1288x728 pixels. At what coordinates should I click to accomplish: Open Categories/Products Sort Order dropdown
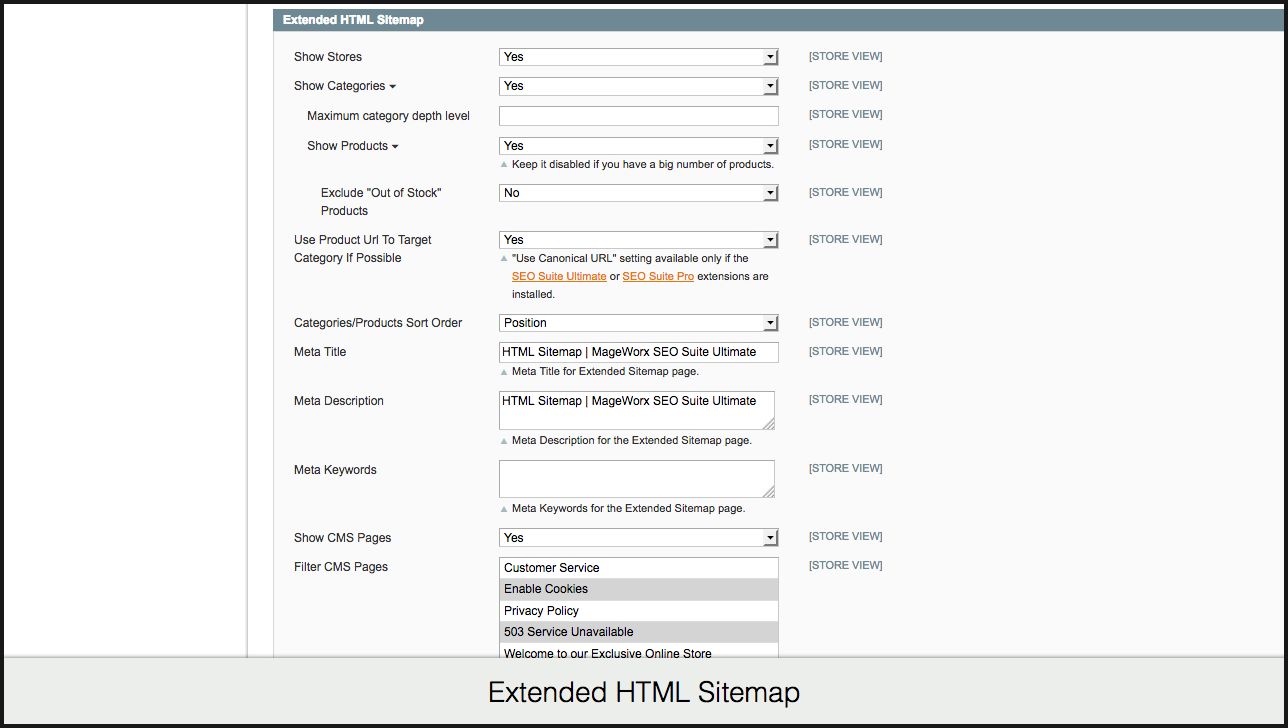pyautogui.click(x=638, y=323)
